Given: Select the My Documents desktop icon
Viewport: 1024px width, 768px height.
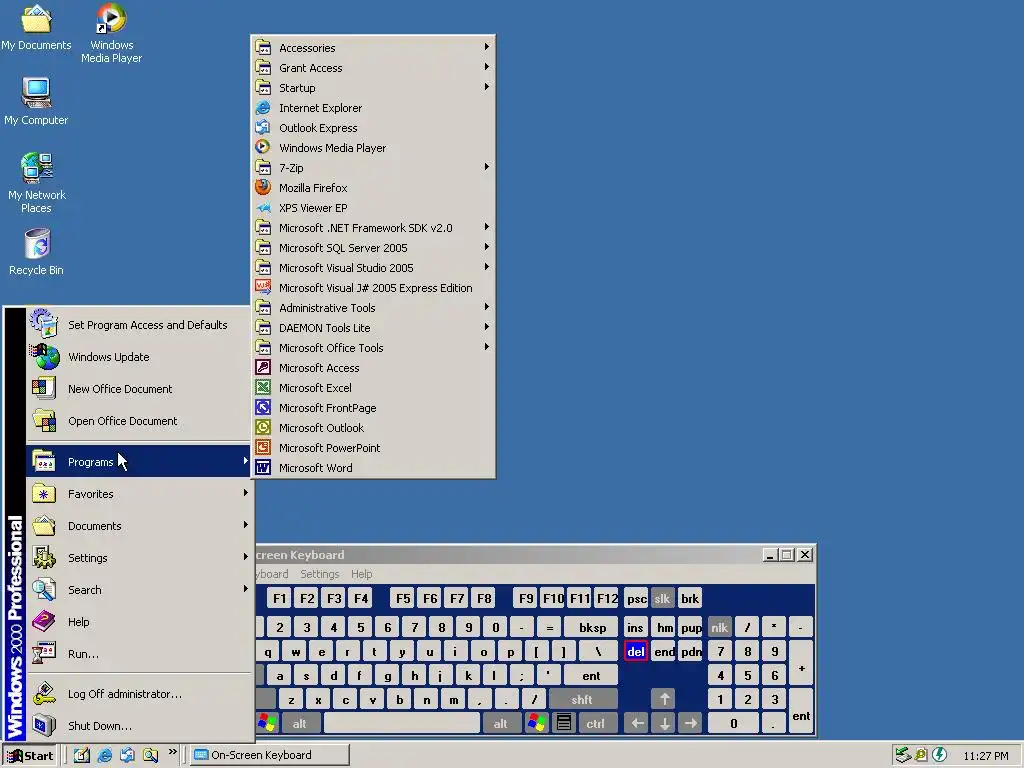Looking at the screenshot, I should point(36,27).
